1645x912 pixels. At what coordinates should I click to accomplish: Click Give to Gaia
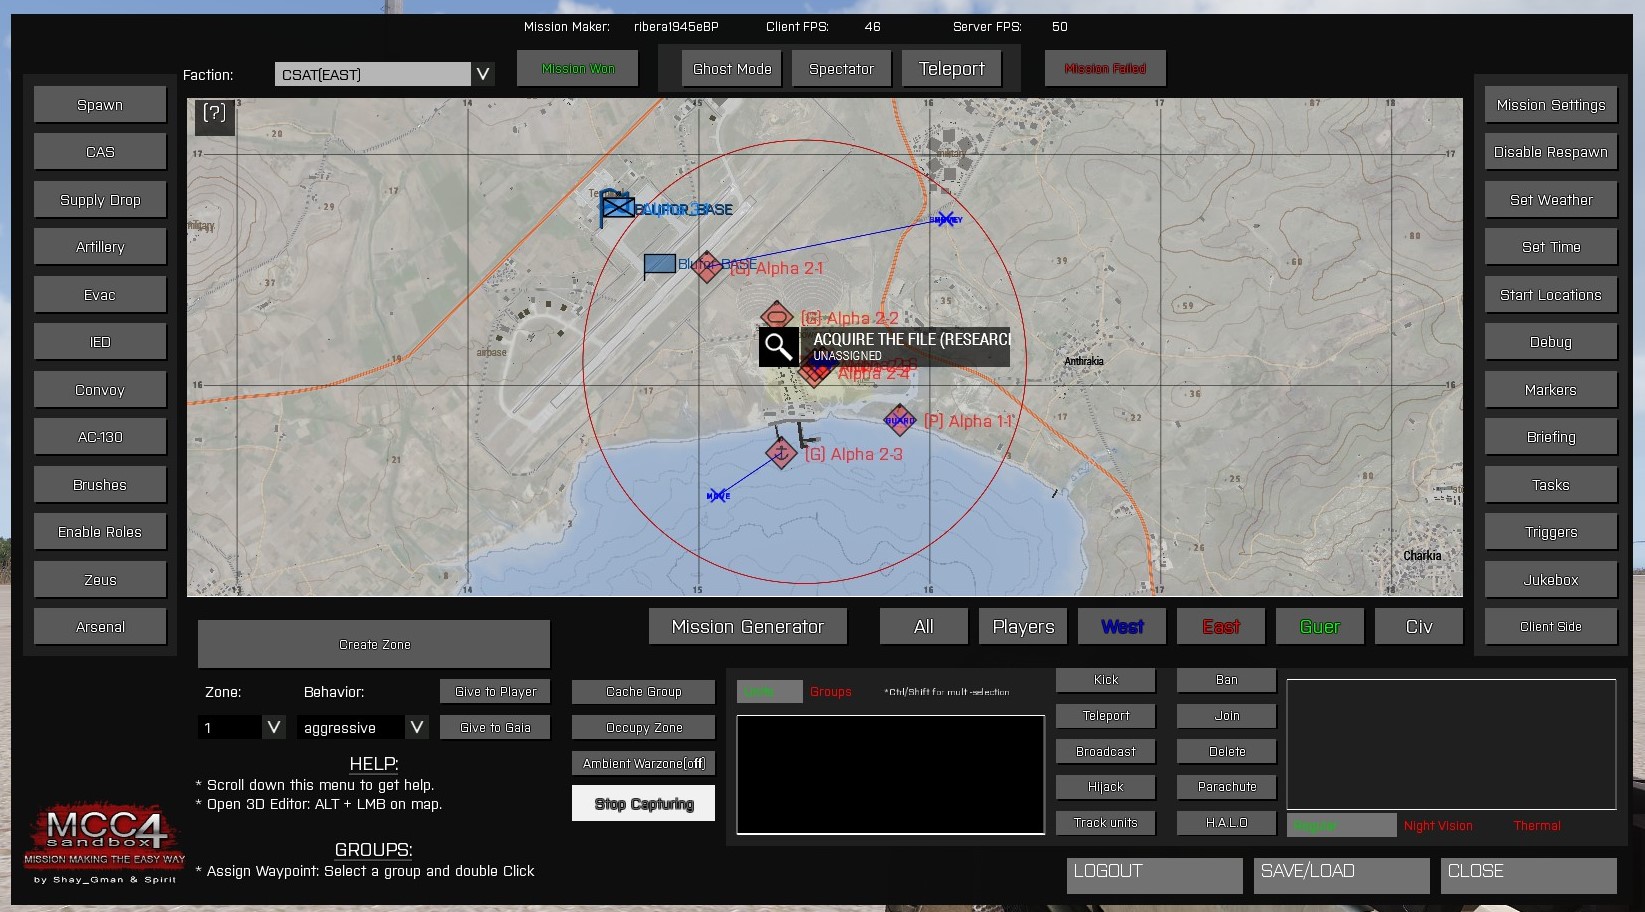point(495,727)
